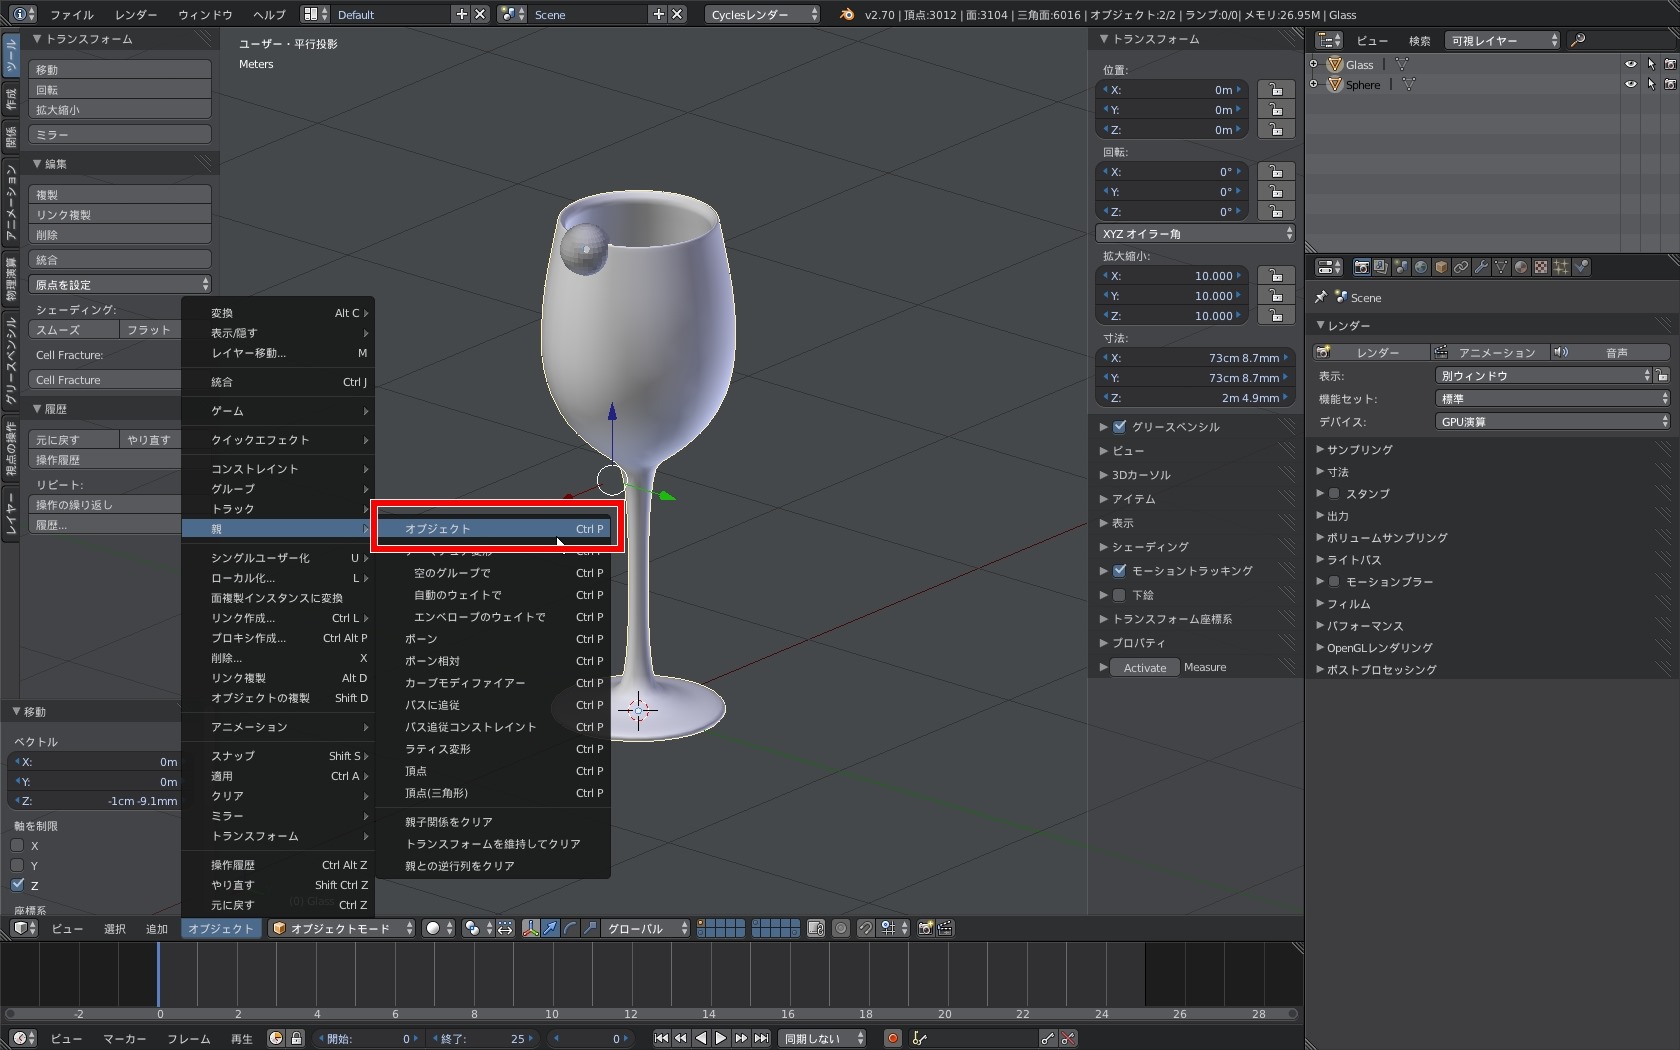Enable the 下絵 checkbox
The image size is (1680, 1050).
pyautogui.click(x=1120, y=595)
